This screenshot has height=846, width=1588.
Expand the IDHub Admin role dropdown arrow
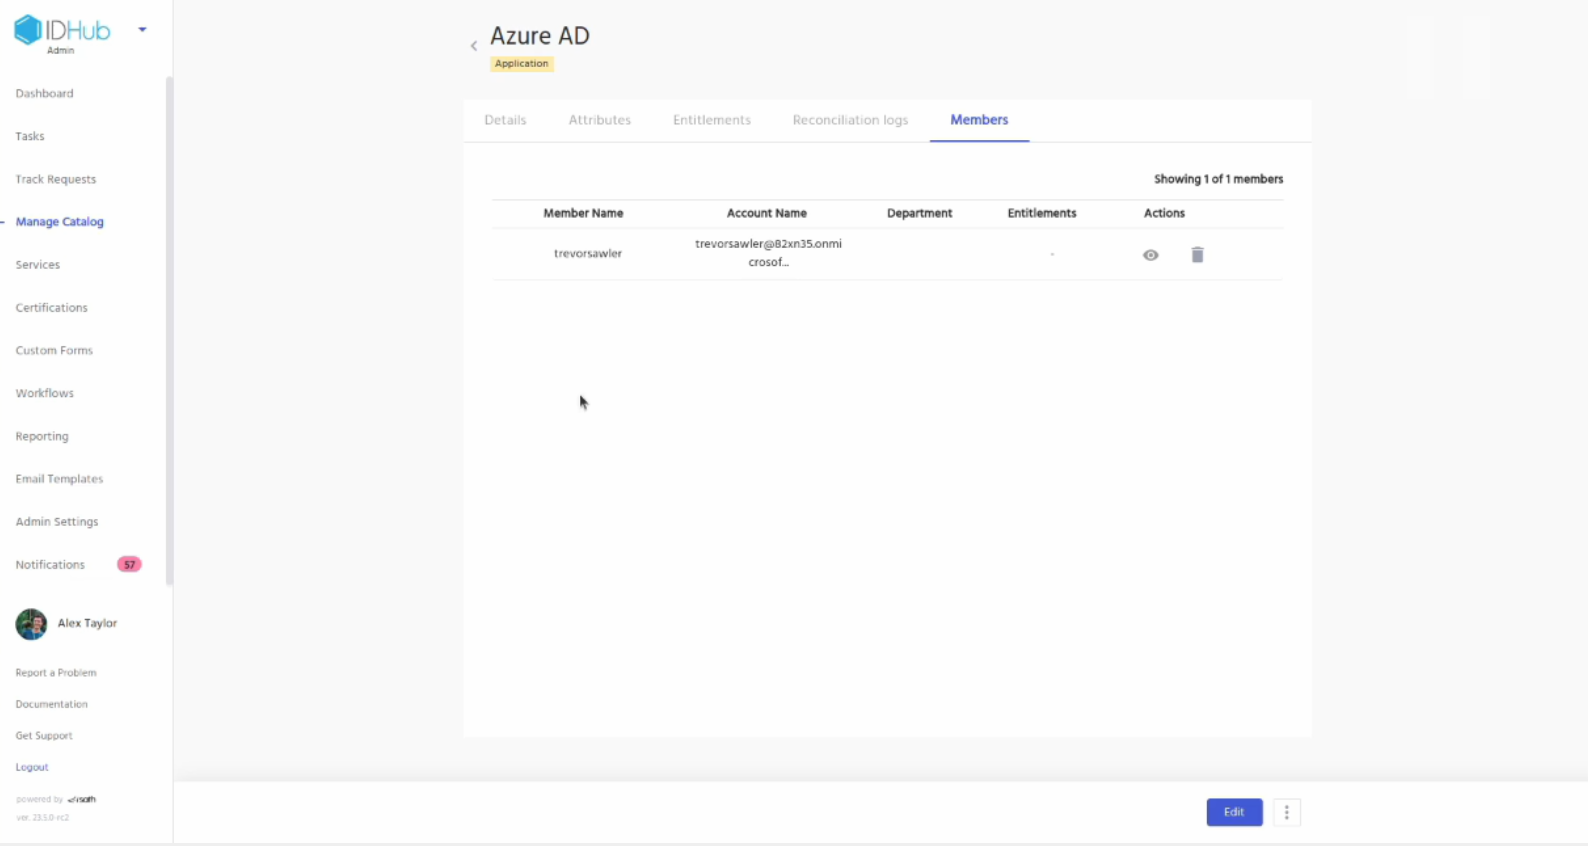click(x=142, y=30)
